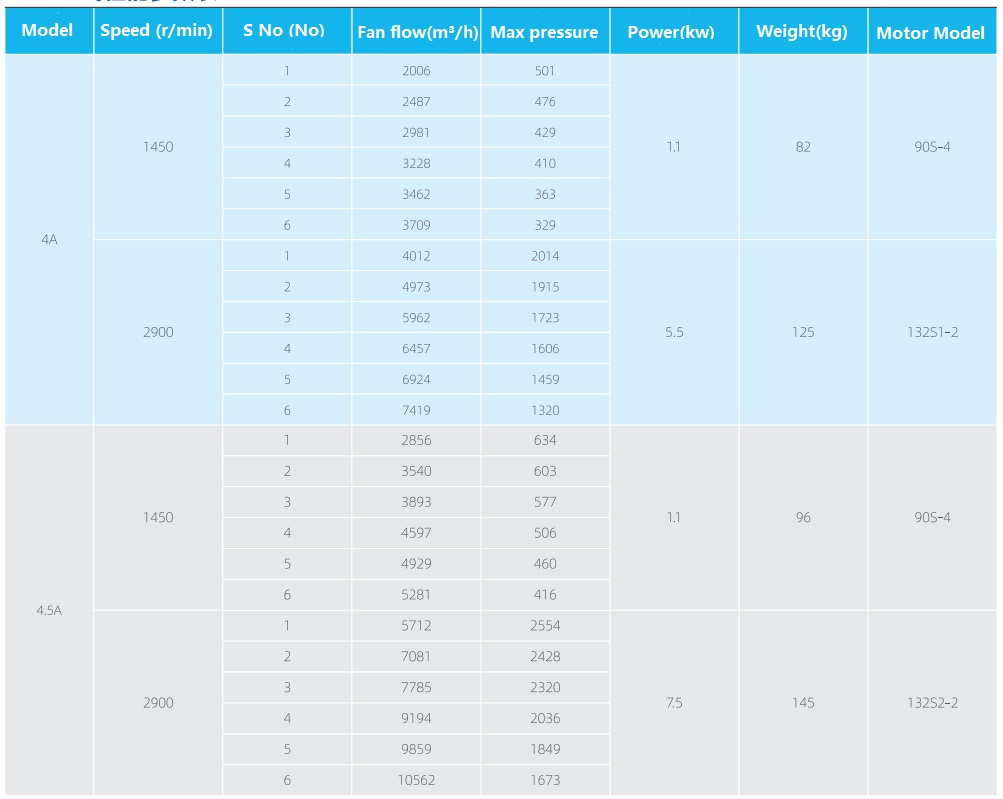Click the Max pressure header
This screenshot has height=799, width=1003.
pos(544,32)
